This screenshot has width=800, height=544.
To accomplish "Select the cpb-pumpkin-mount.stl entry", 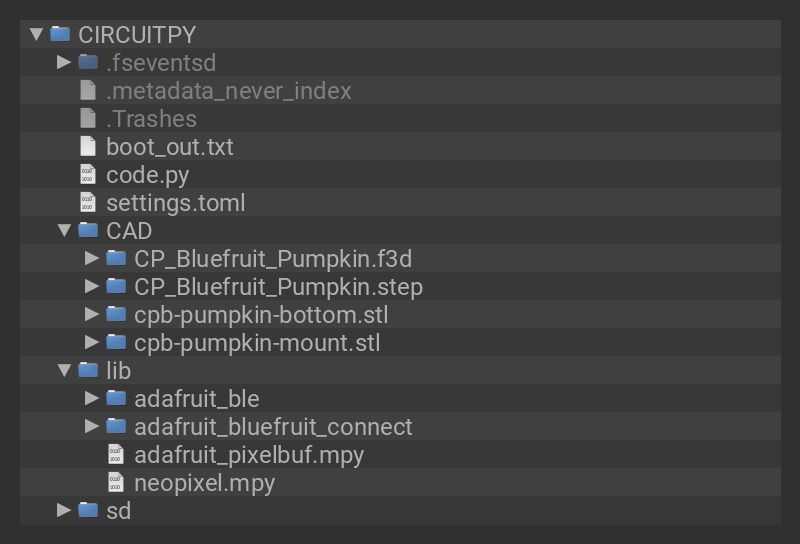I will pyautogui.click(x=257, y=342).
